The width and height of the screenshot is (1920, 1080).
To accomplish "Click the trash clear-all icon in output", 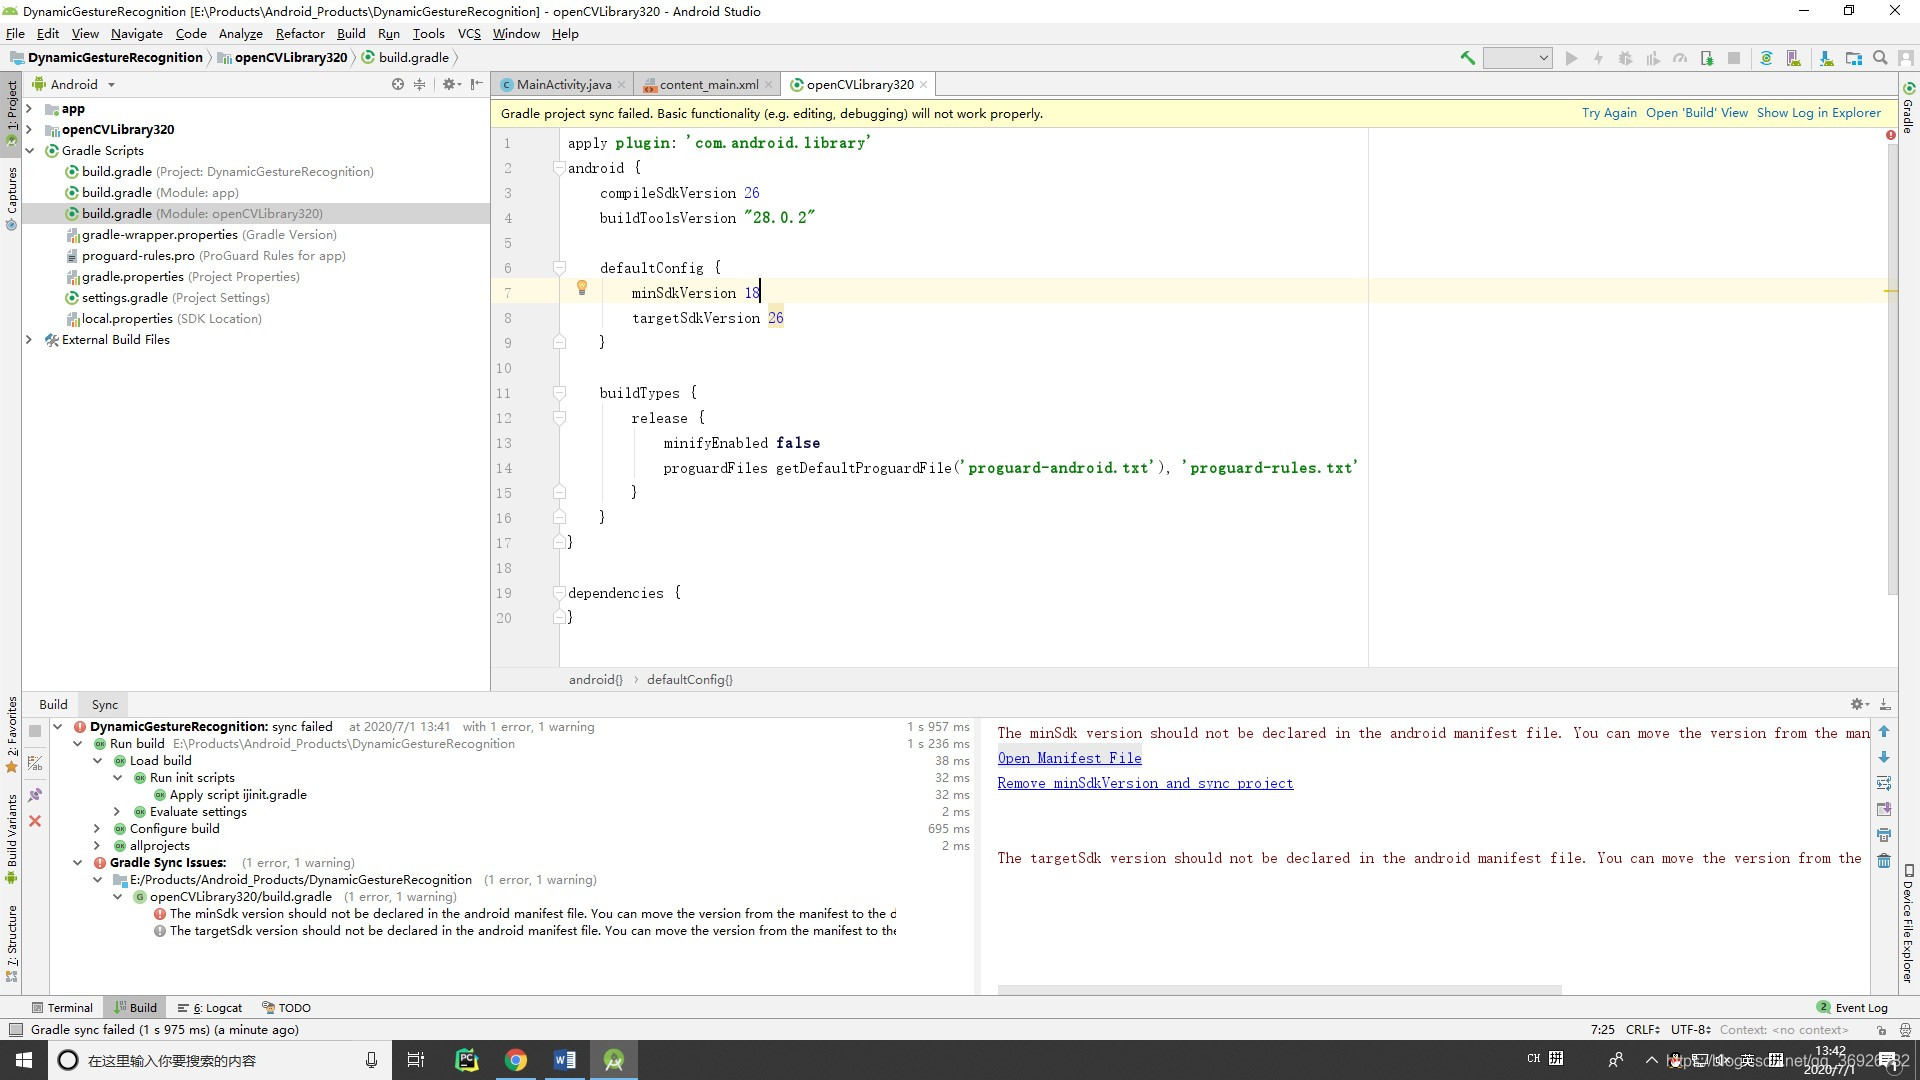I will 1884,861.
